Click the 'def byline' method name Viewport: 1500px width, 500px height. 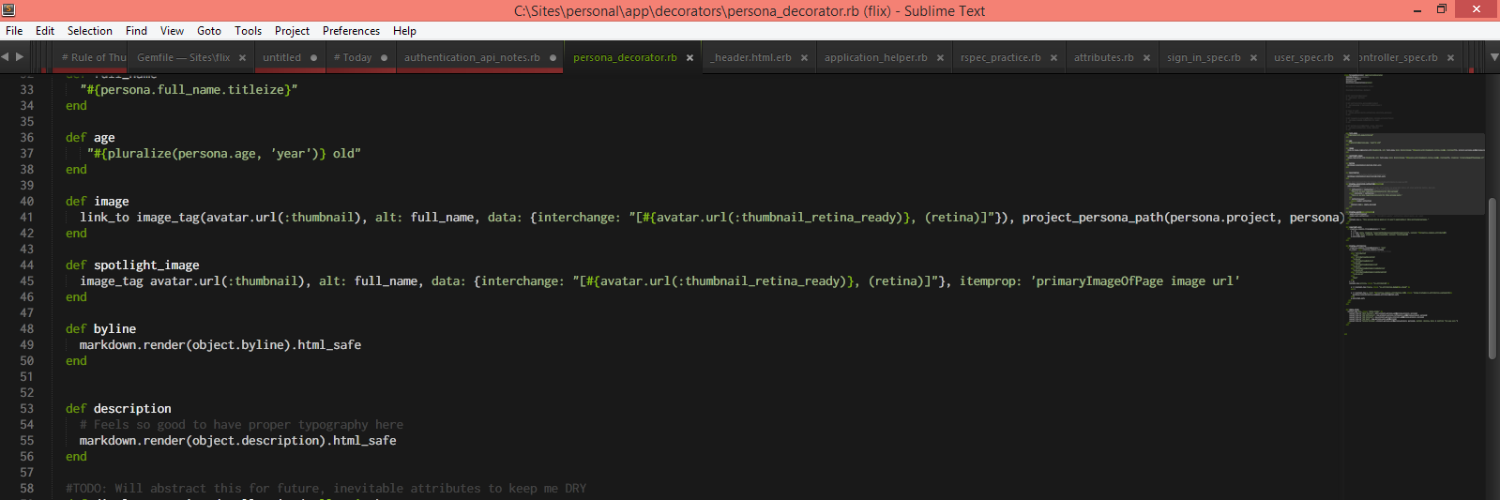tap(114, 328)
